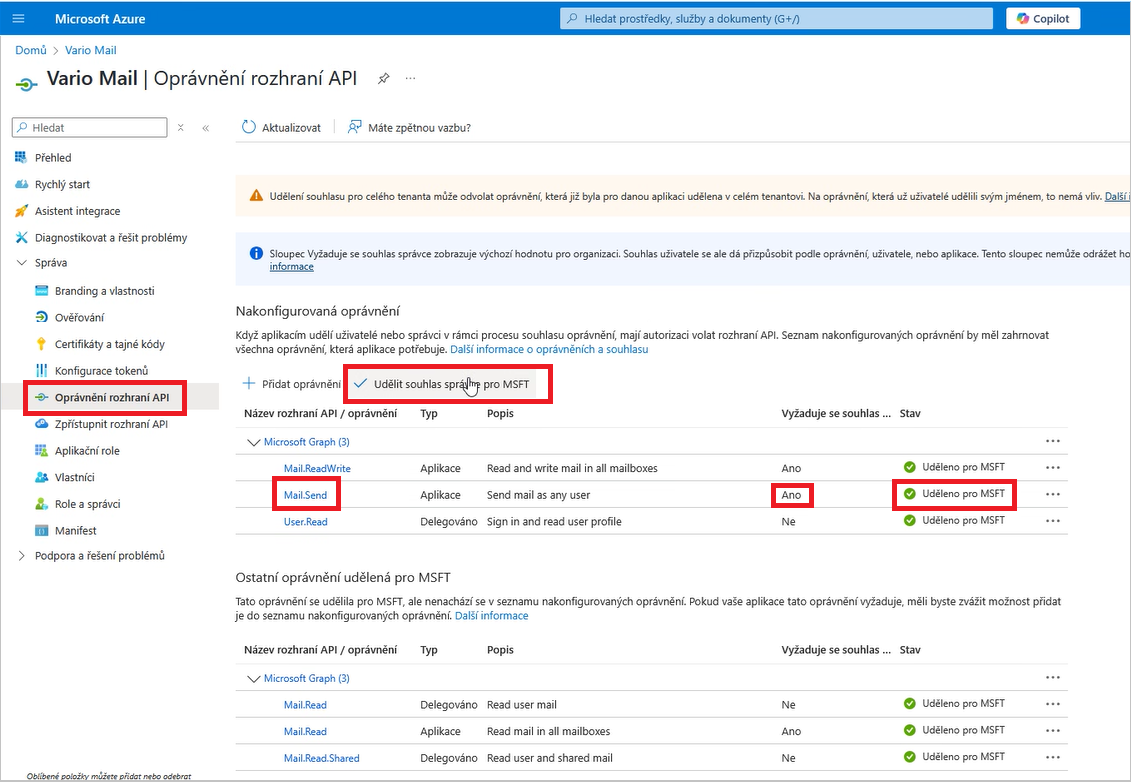Screen dimensions: 1131x782
Task: Open the Mail.Send permission link
Action: [305, 495]
